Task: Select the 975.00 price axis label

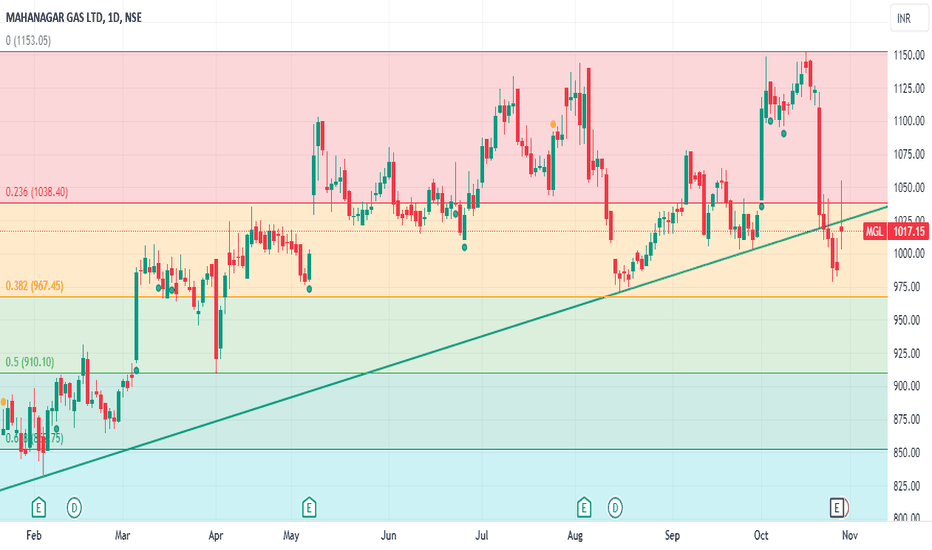Action: tap(909, 287)
